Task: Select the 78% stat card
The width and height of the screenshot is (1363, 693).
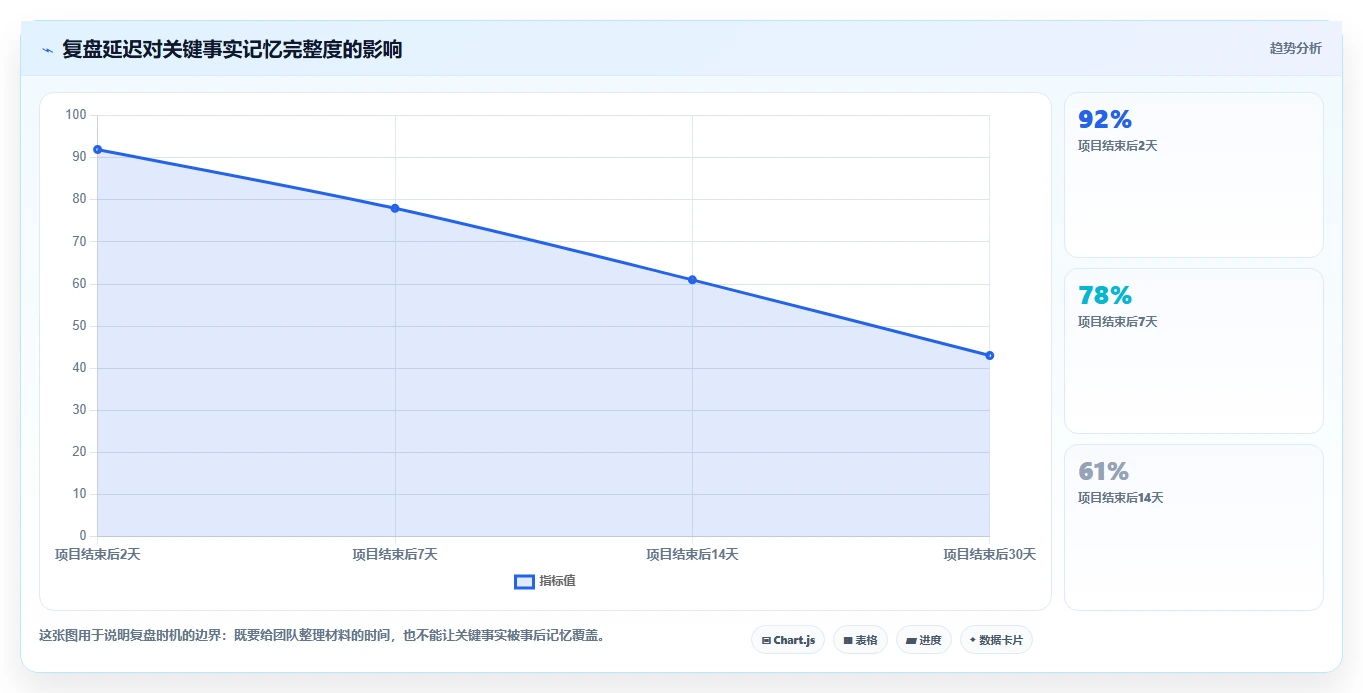Action: point(1194,351)
